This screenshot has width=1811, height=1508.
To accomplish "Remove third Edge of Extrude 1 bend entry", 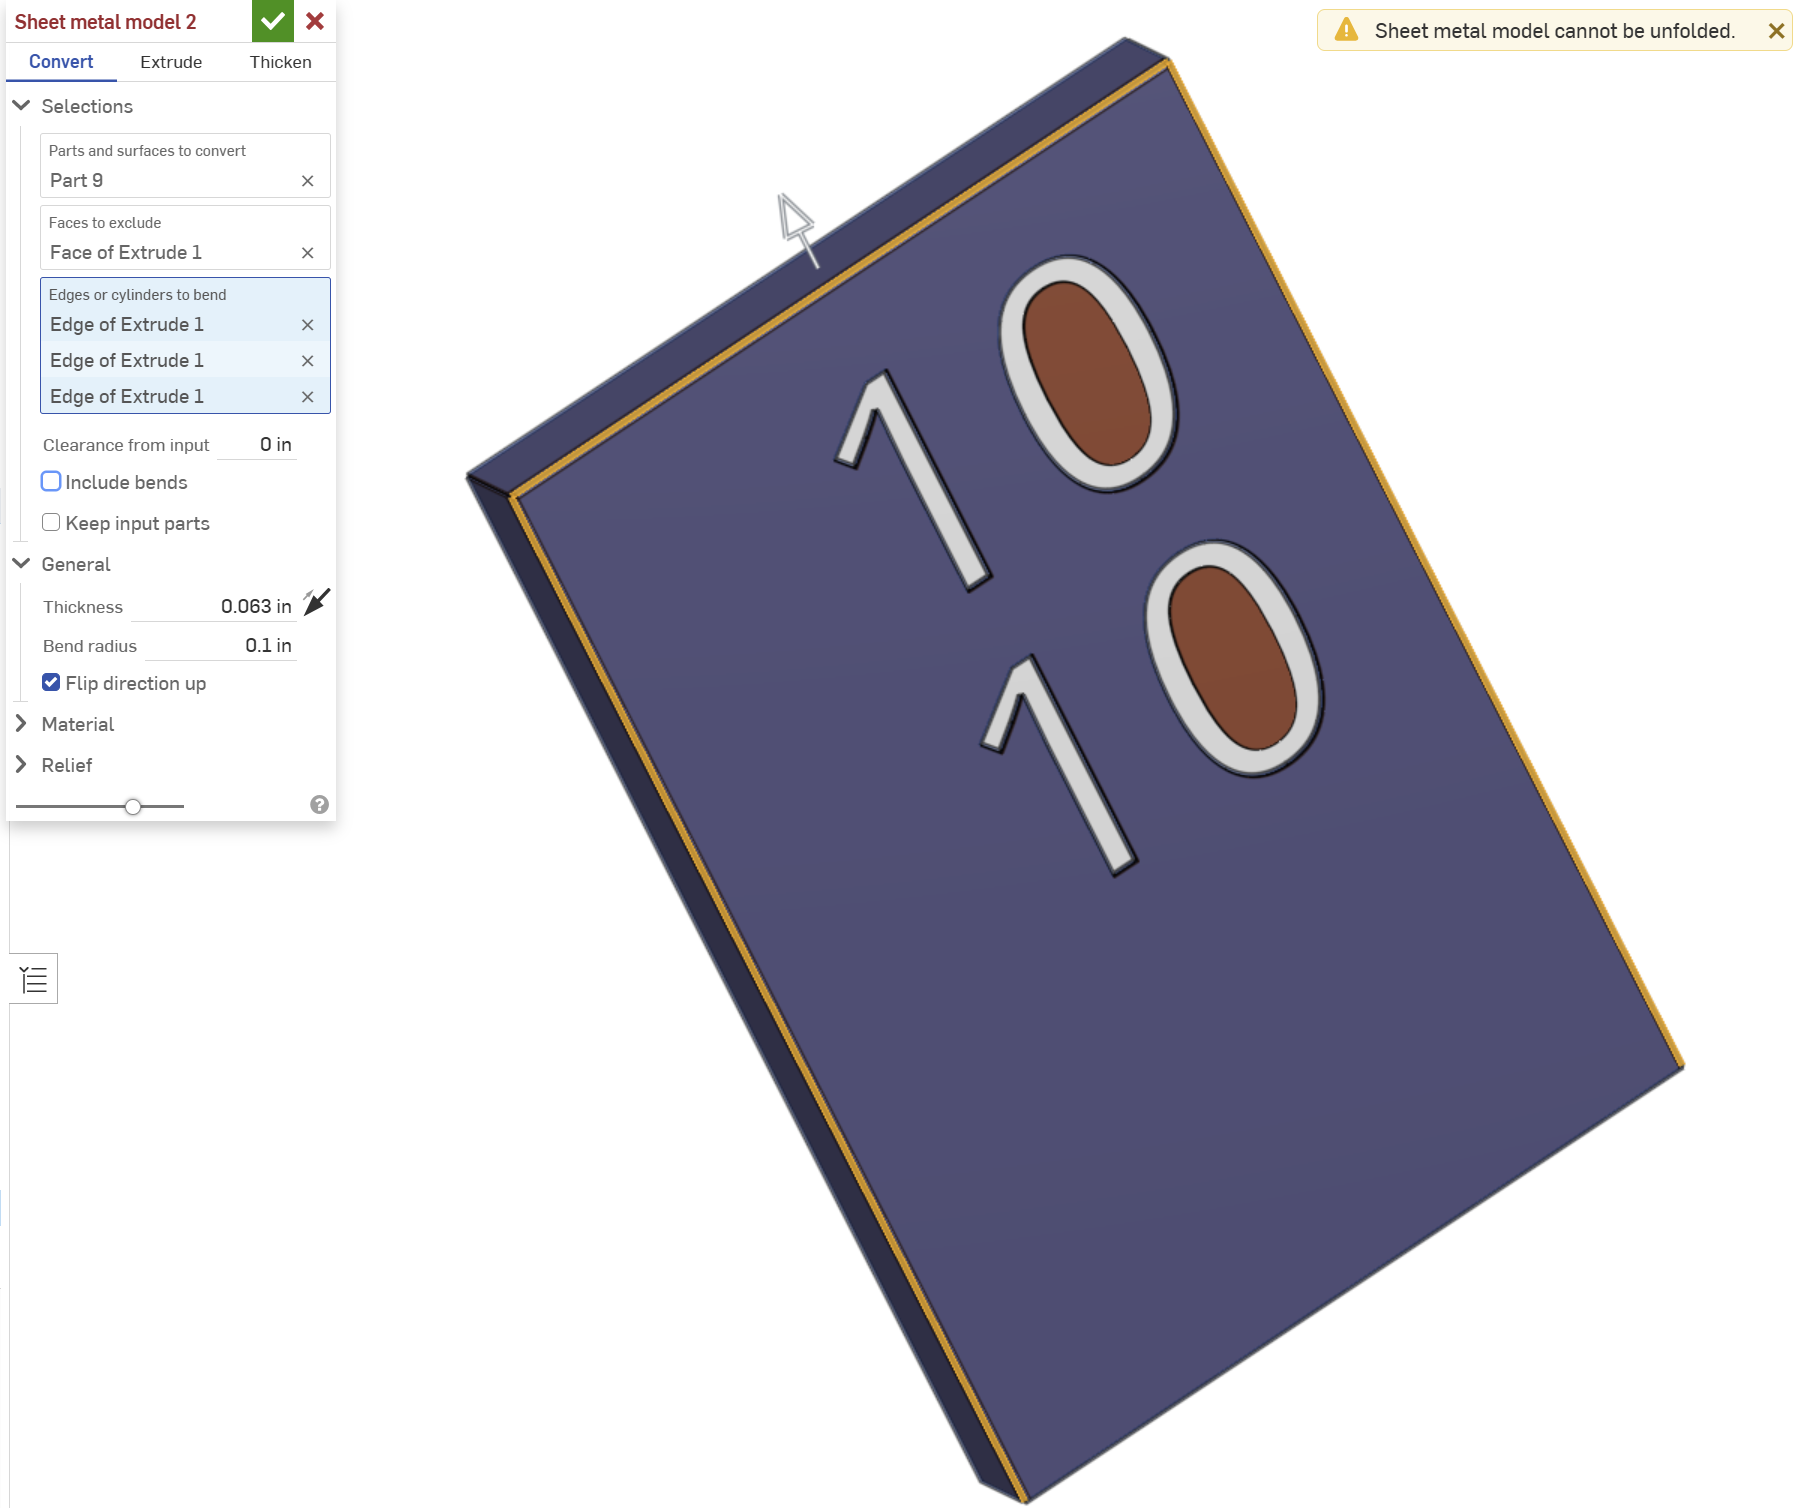I will coord(308,397).
